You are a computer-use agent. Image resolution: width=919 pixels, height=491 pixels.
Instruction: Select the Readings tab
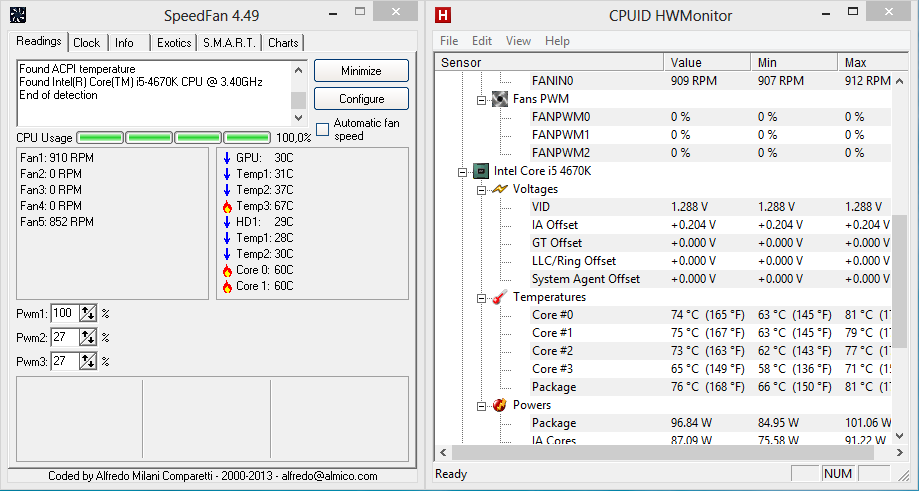(x=39, y=41)
